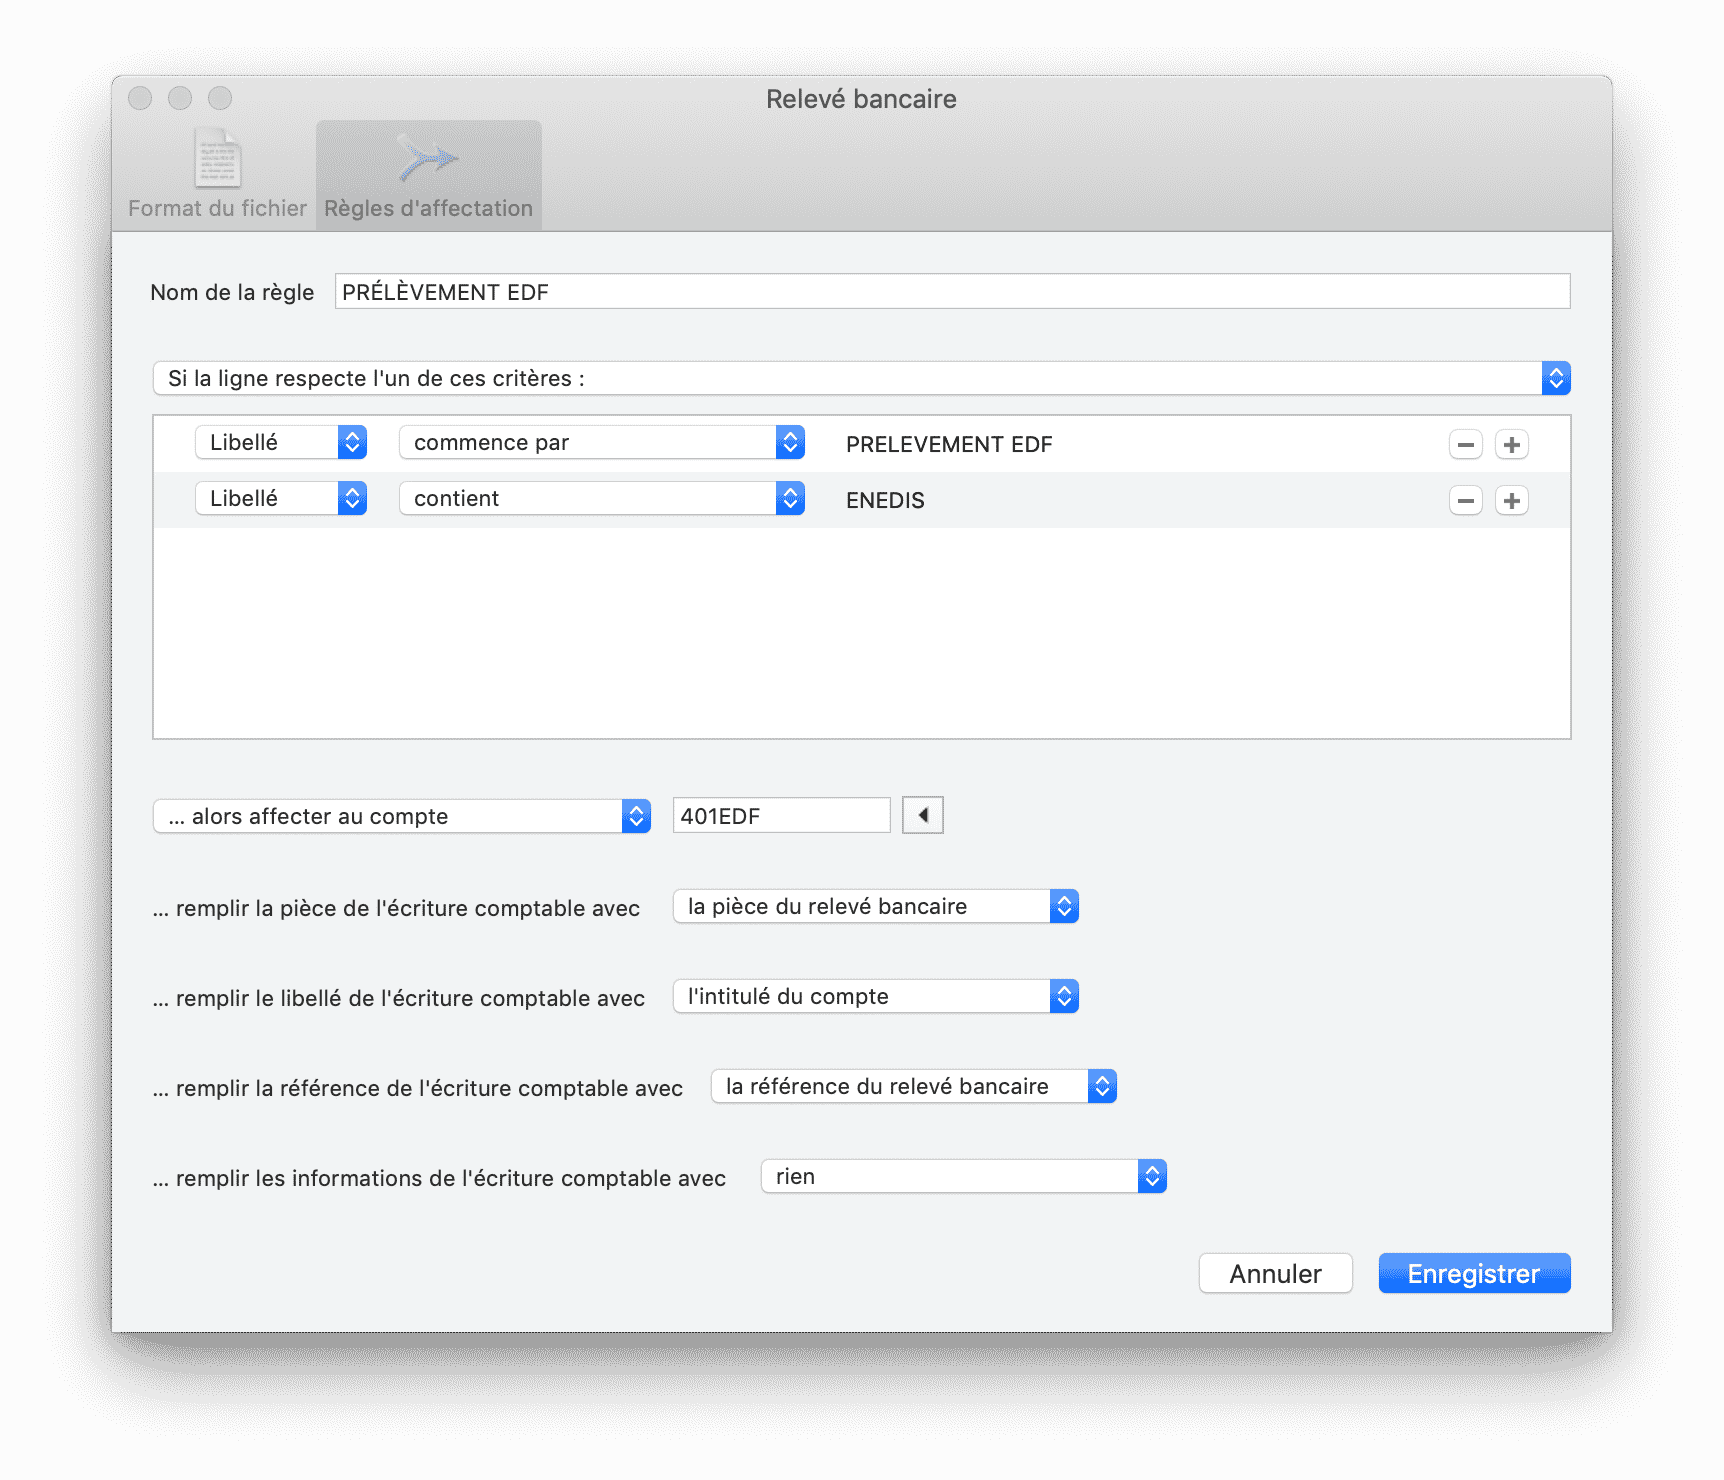Remove the ENEDIS criterion with minus
The width and height of the screenshot is (1724, 1480).
pyautogui.click(x=1466, y=500)
